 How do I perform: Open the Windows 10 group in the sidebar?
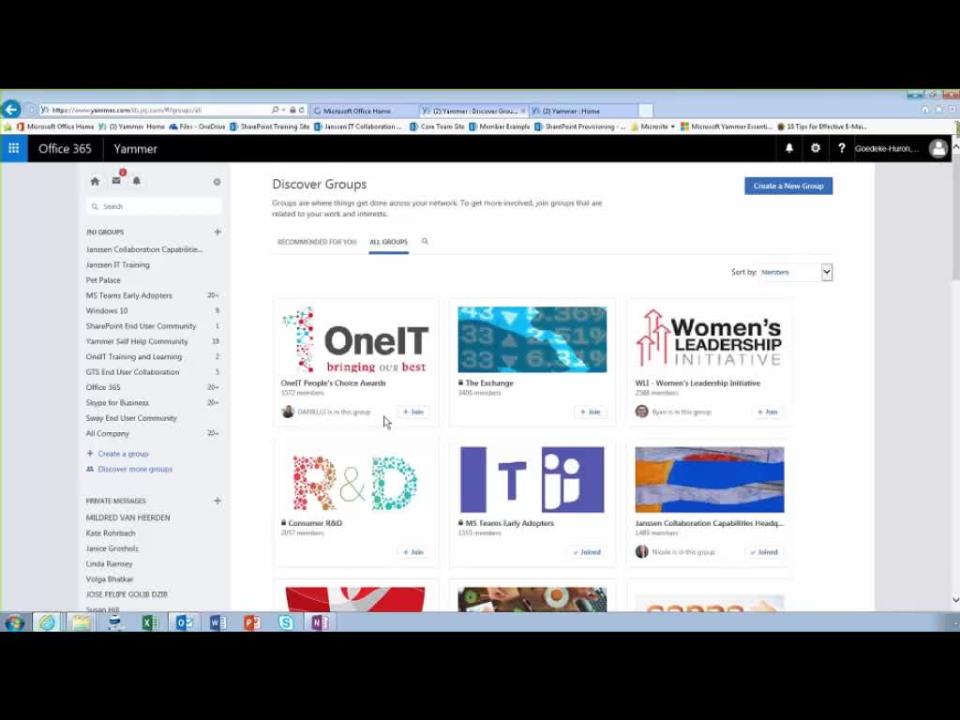point(107,310)
